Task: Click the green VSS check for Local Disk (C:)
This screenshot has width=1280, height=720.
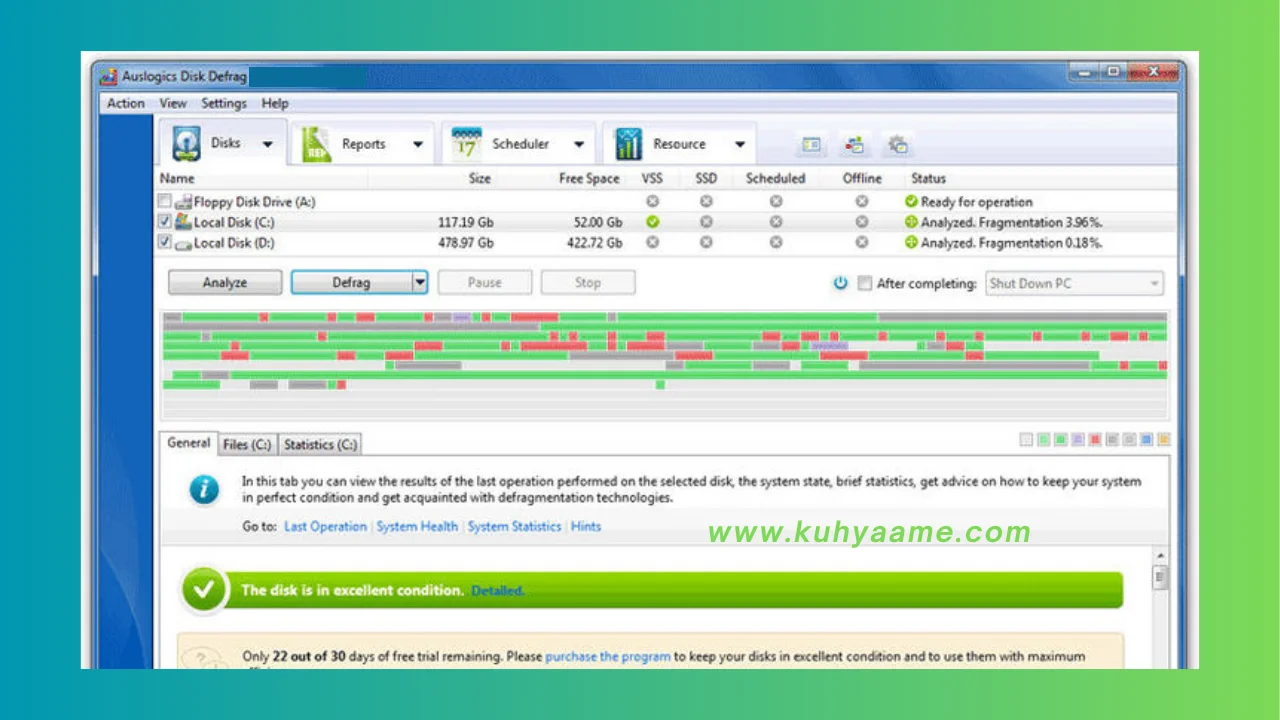Action: 653,222
